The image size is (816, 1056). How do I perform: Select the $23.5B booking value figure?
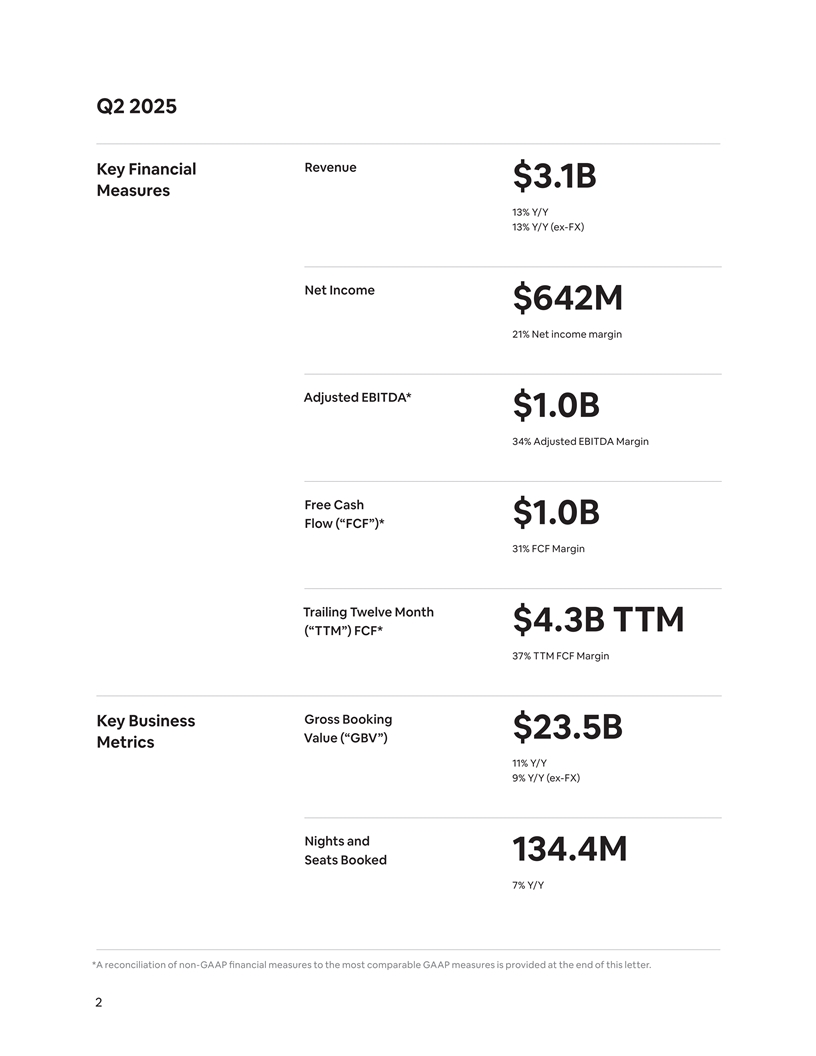pyautogui.click(x=567, y=728)
